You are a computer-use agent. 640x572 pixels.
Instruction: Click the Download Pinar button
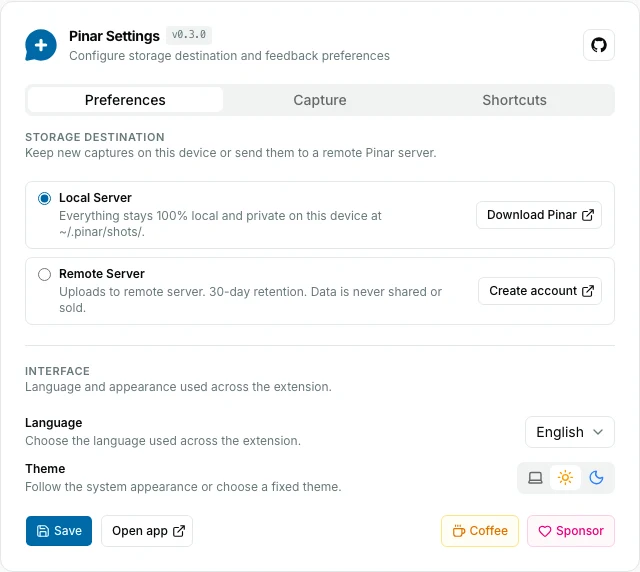click(539, 215)
